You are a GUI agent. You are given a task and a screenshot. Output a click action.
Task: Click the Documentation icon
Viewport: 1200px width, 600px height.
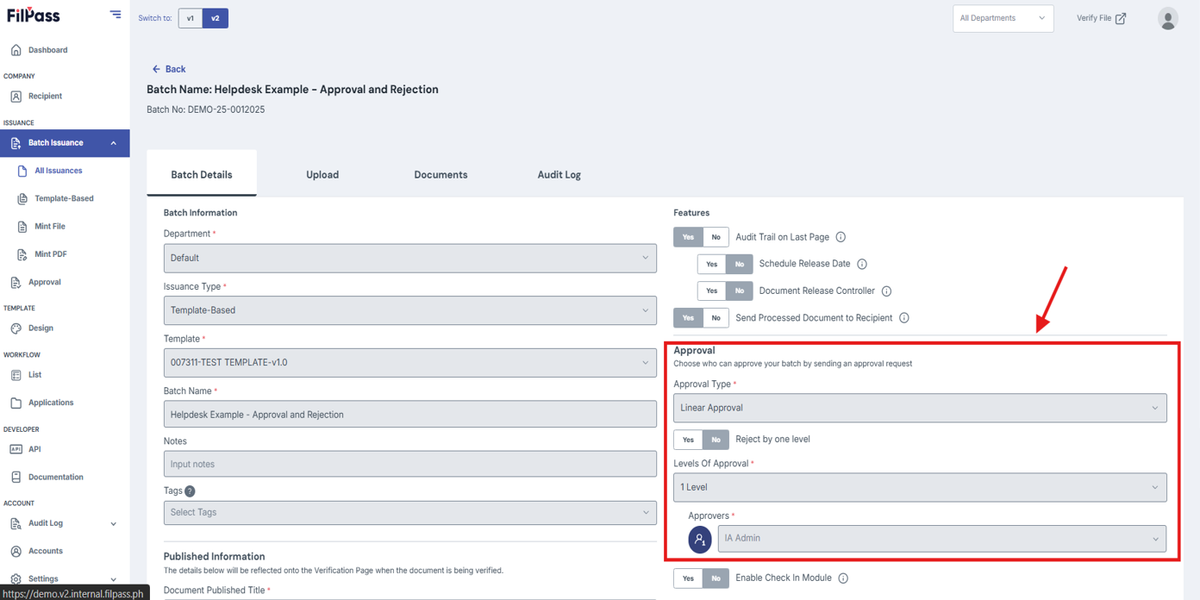click(16, 477)
